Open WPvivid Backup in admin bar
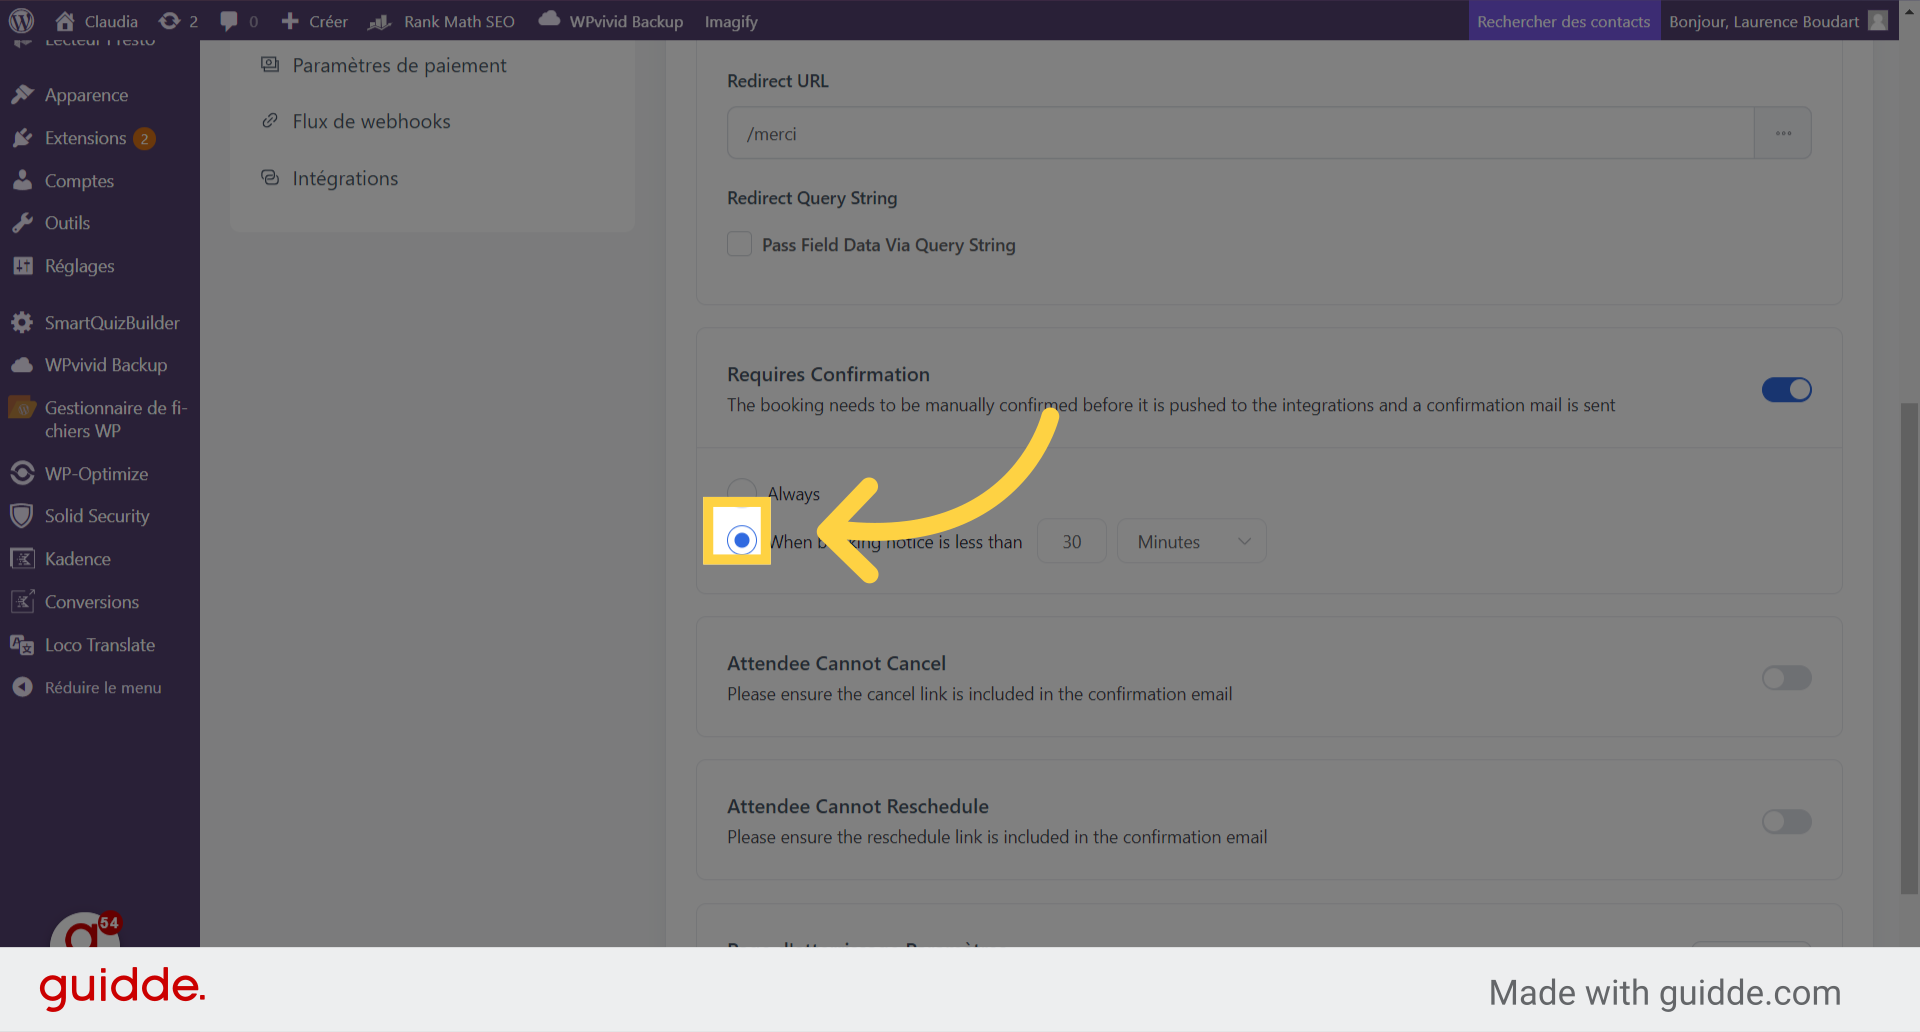1920x1032 pixels. click(x=611, y=21)
